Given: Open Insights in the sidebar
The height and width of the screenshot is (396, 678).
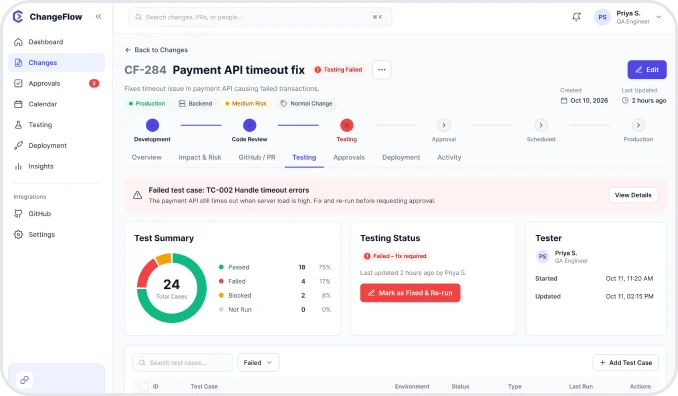Looking at the screenshot, I should pyautogui.click(x=56, y=166).
